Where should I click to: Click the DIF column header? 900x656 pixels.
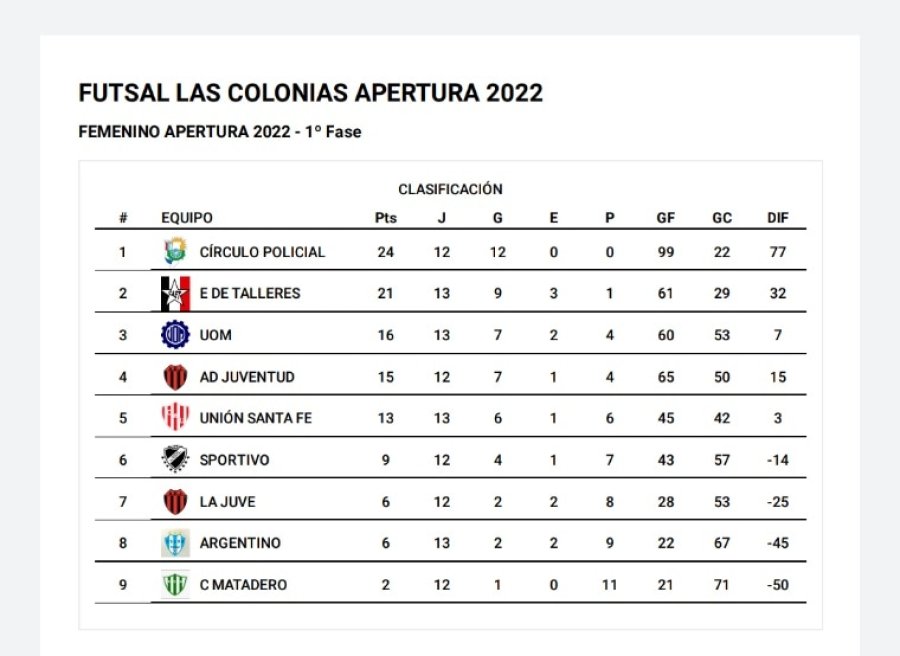click(x=778, y=218)
